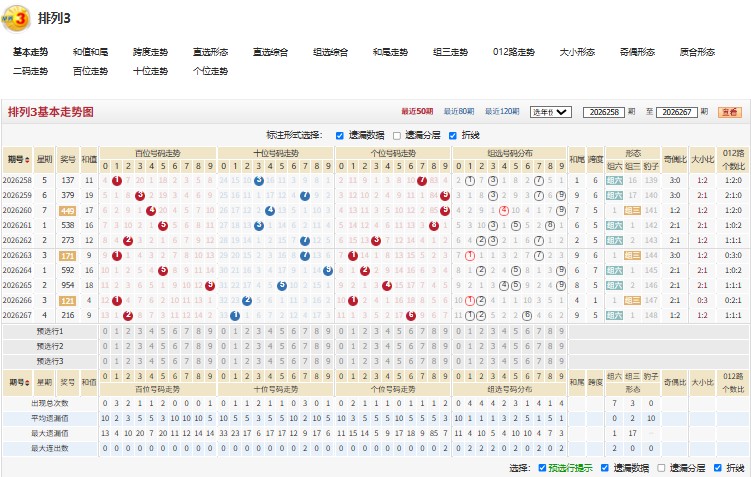Click 组三 badge in issue 2026260 row
The height and width of the screenshot is (477, 751).
[x=632, y=210]
